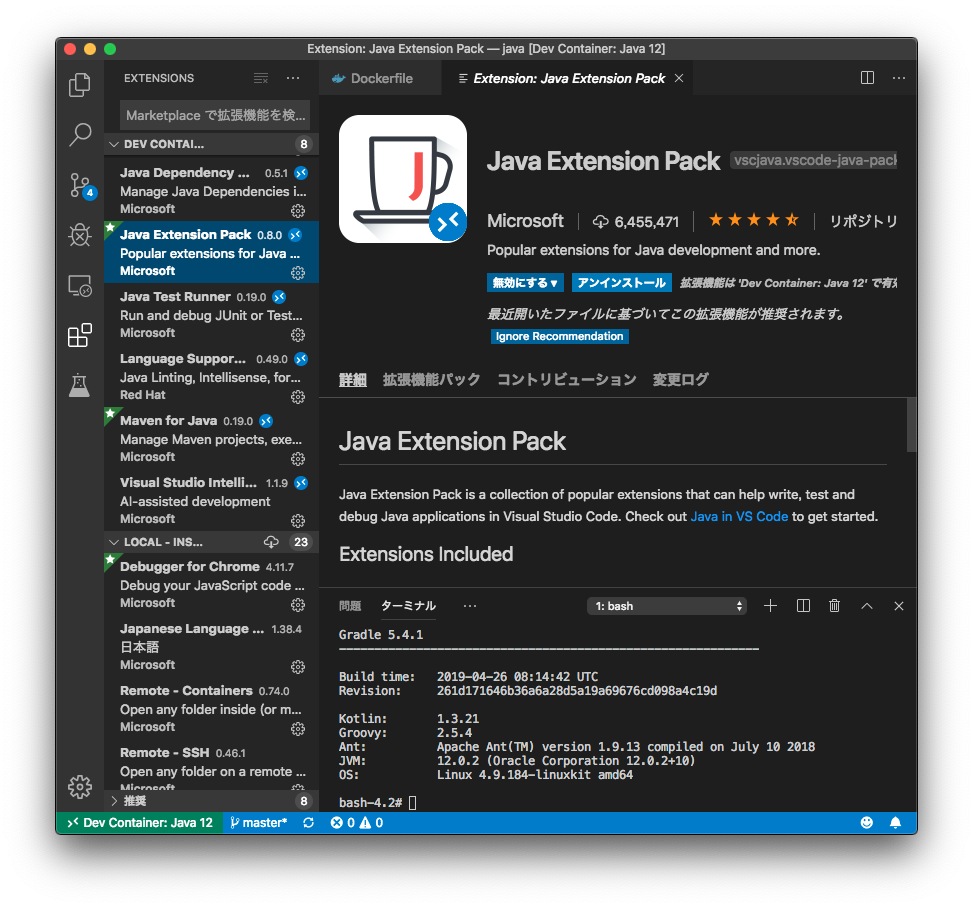Close the Java Extension Pack tab
973x908 pixels.
[679, 78]
